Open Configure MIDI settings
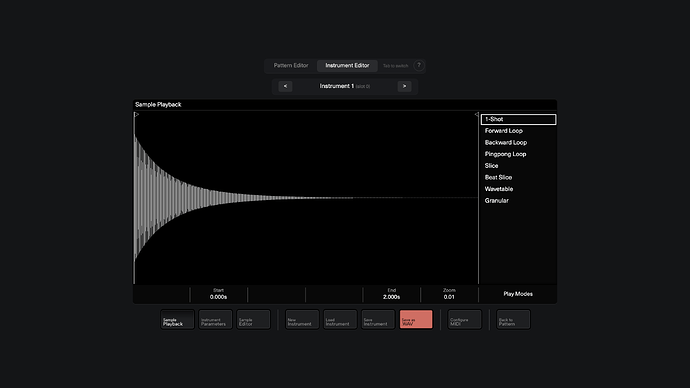Screen dimensions: 690x388 click(465, 319)
